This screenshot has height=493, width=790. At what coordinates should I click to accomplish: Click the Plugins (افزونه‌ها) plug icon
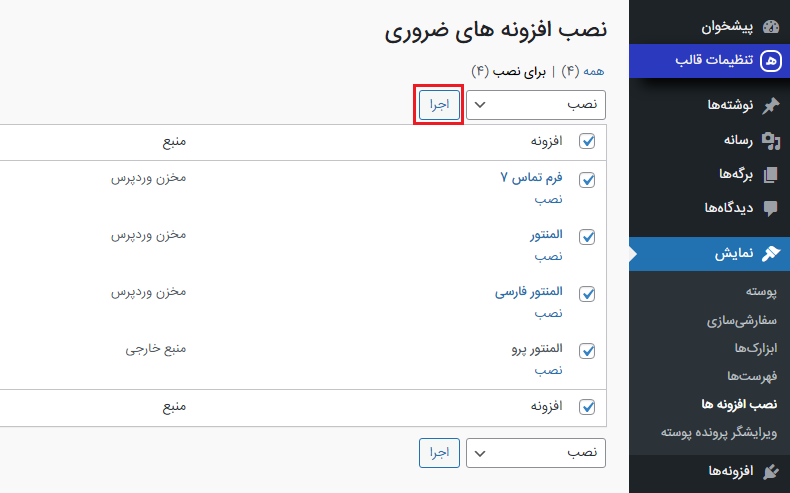pyautogui.click(x=770, y=471)
